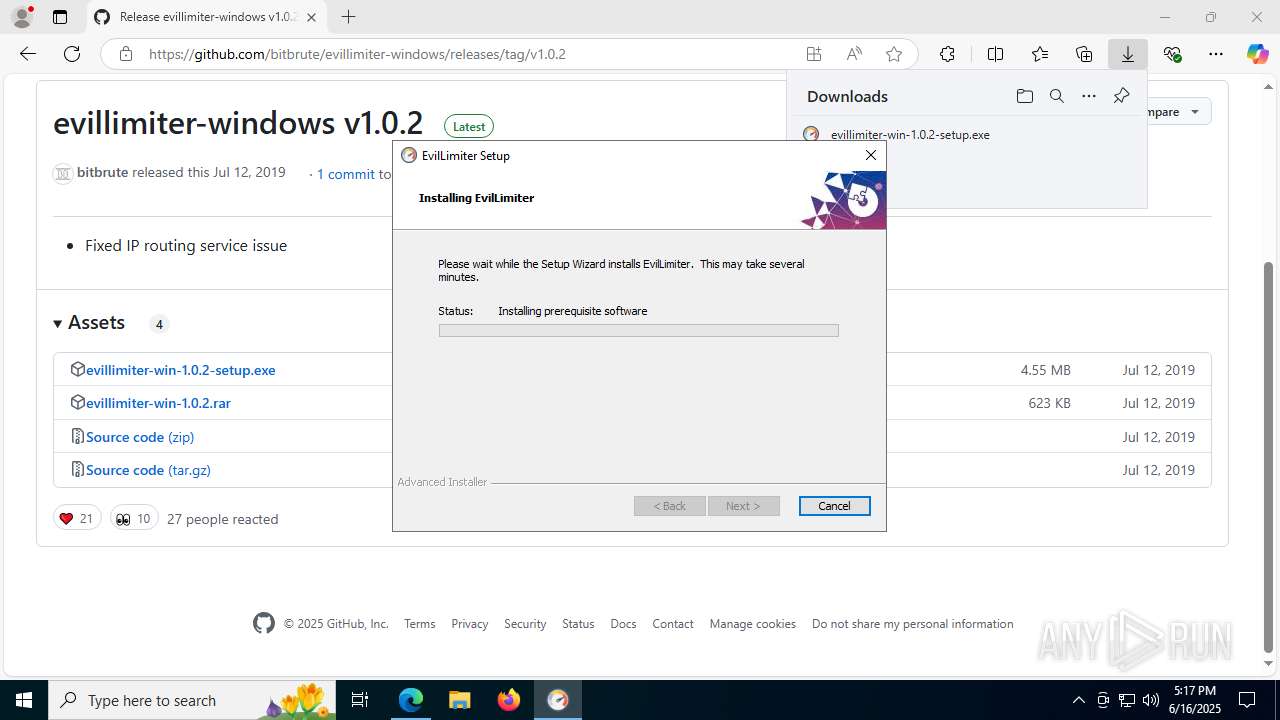Viewport: 1280px width, 720px height.
Task: Open the tab actions menu icon
Action: pos(60,17)
